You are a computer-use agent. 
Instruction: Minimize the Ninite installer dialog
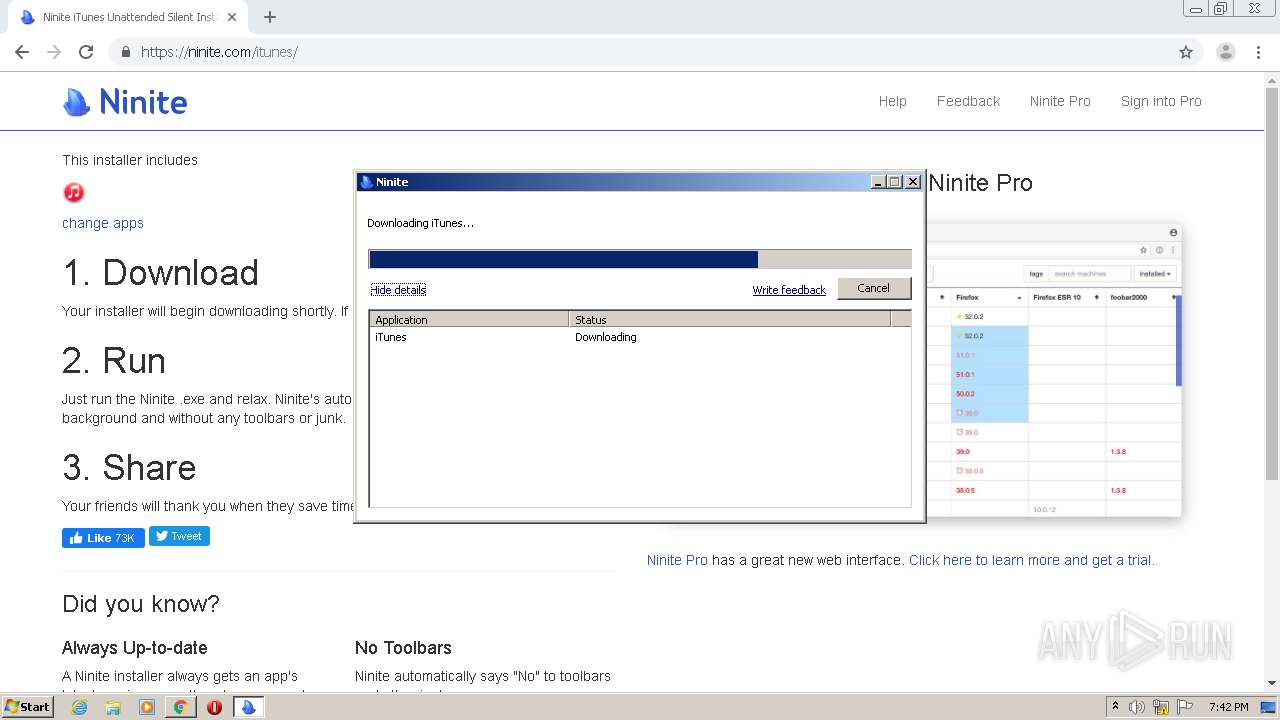point(878,182)
